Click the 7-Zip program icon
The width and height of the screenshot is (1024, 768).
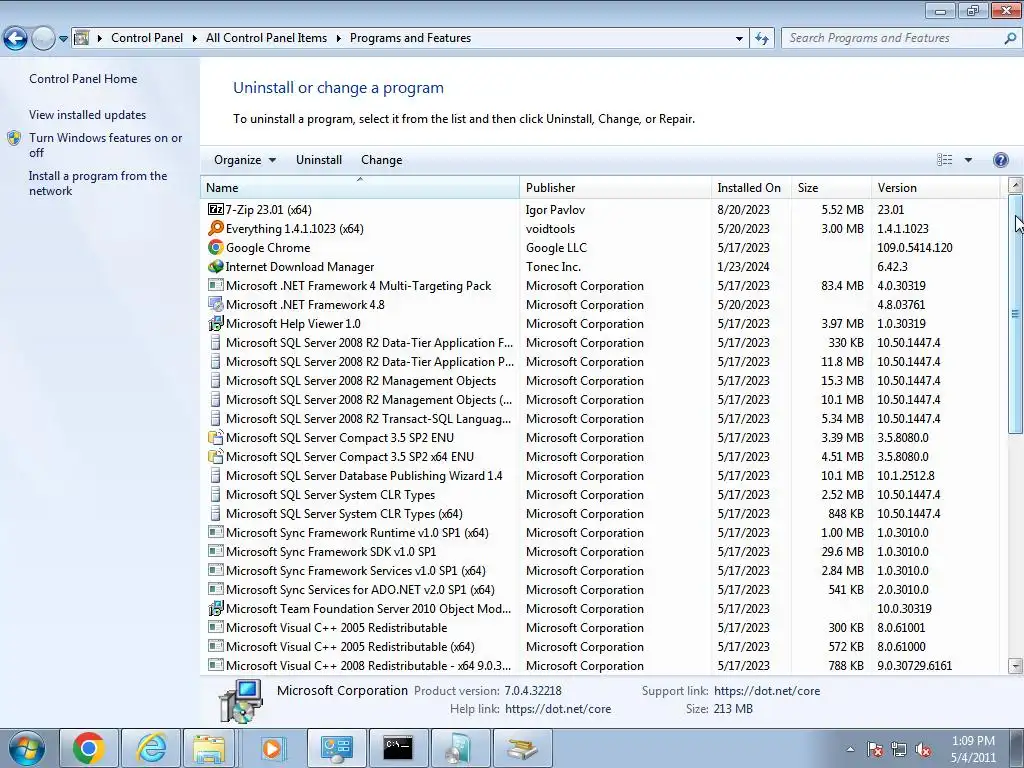coord(216,210)
